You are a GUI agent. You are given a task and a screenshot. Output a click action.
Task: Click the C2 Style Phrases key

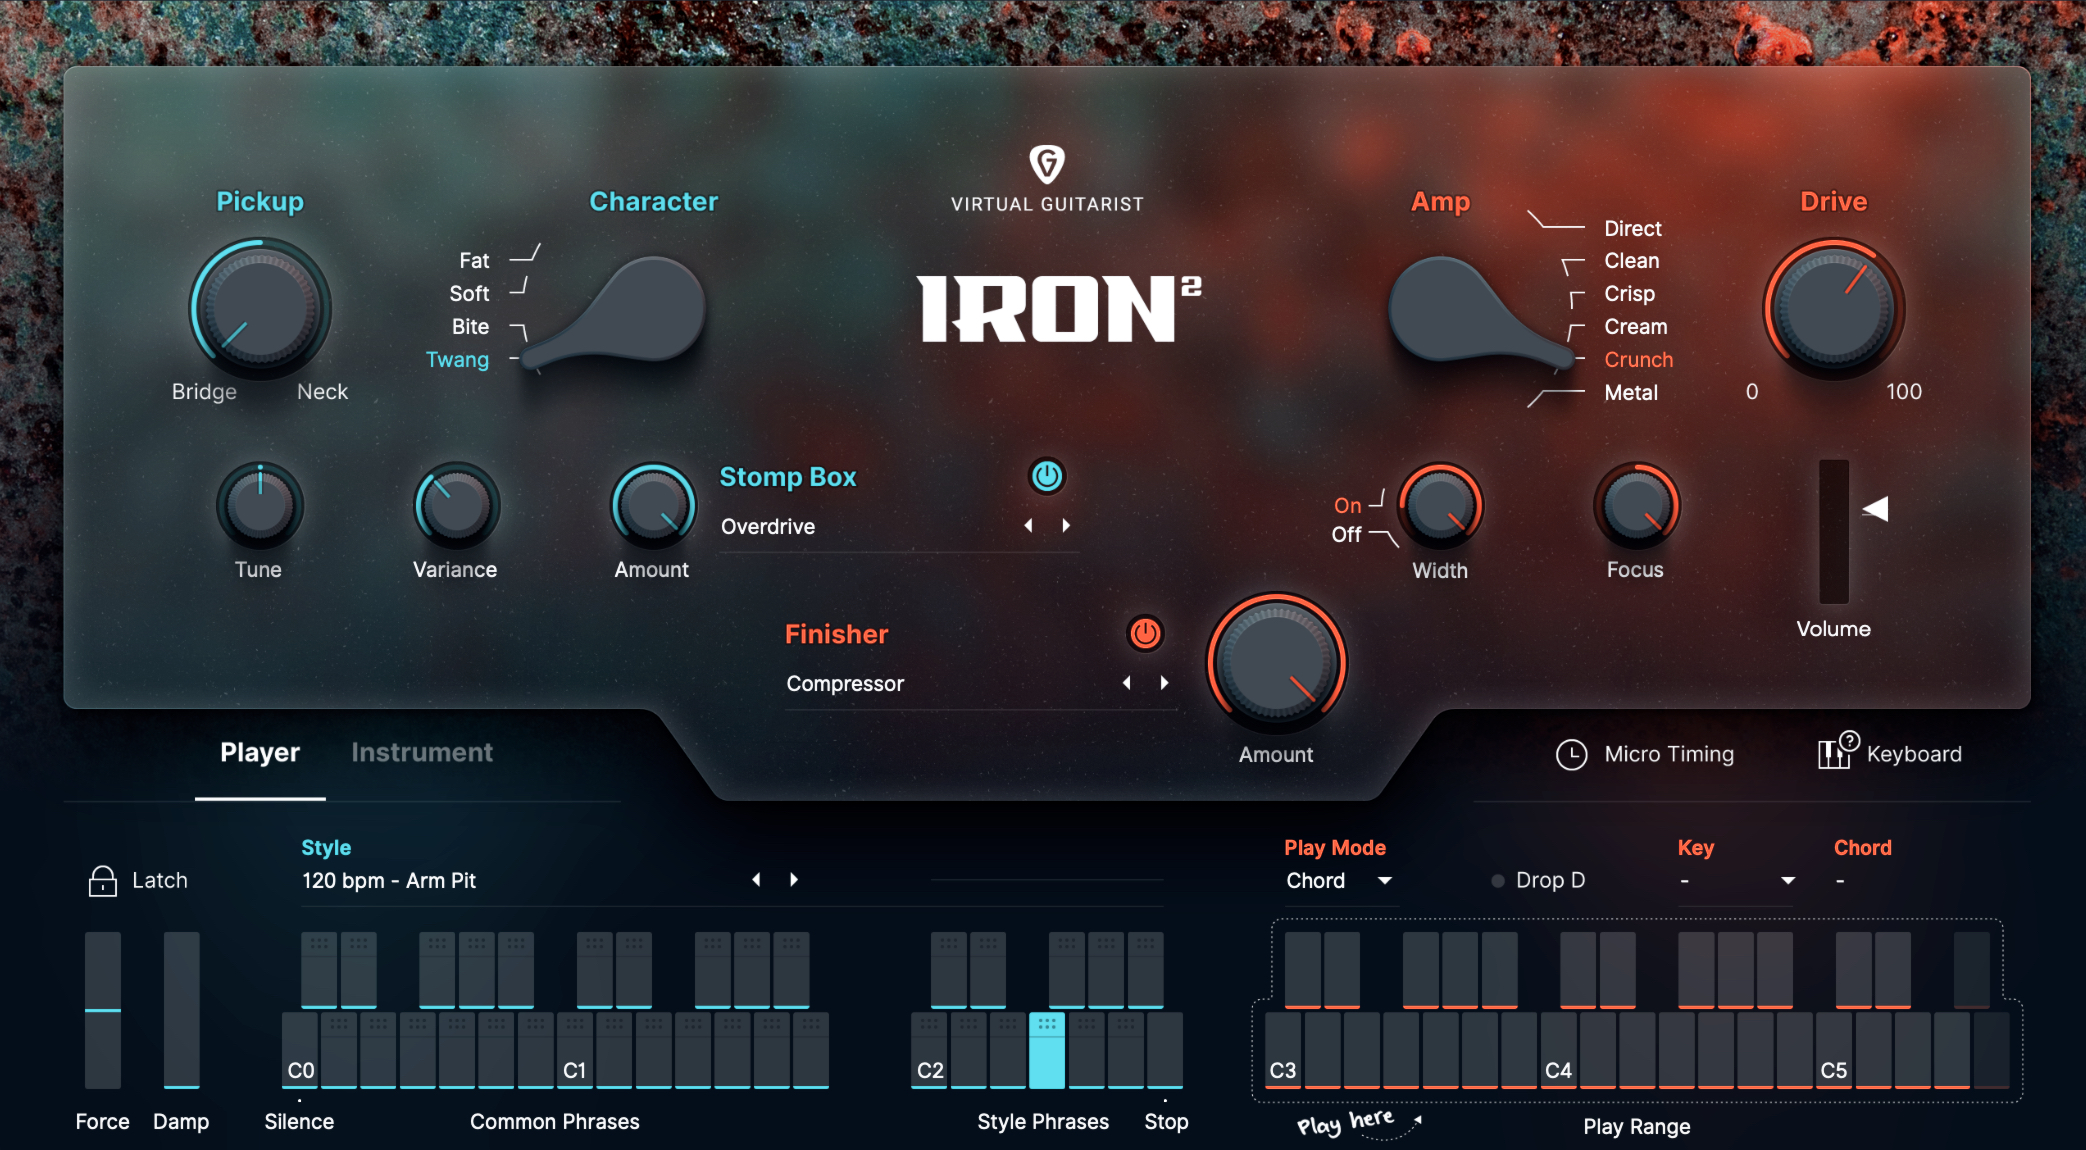[929, 1051]
